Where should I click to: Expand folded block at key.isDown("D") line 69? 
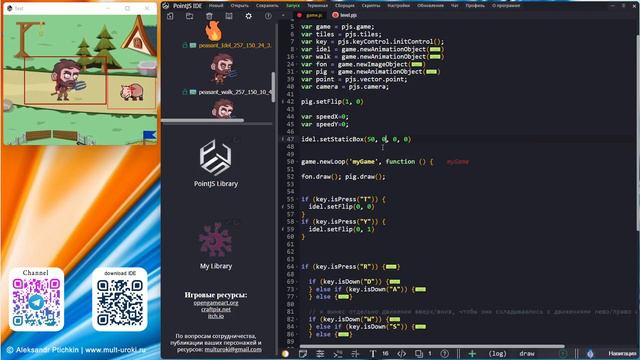(x=395, y=282)
